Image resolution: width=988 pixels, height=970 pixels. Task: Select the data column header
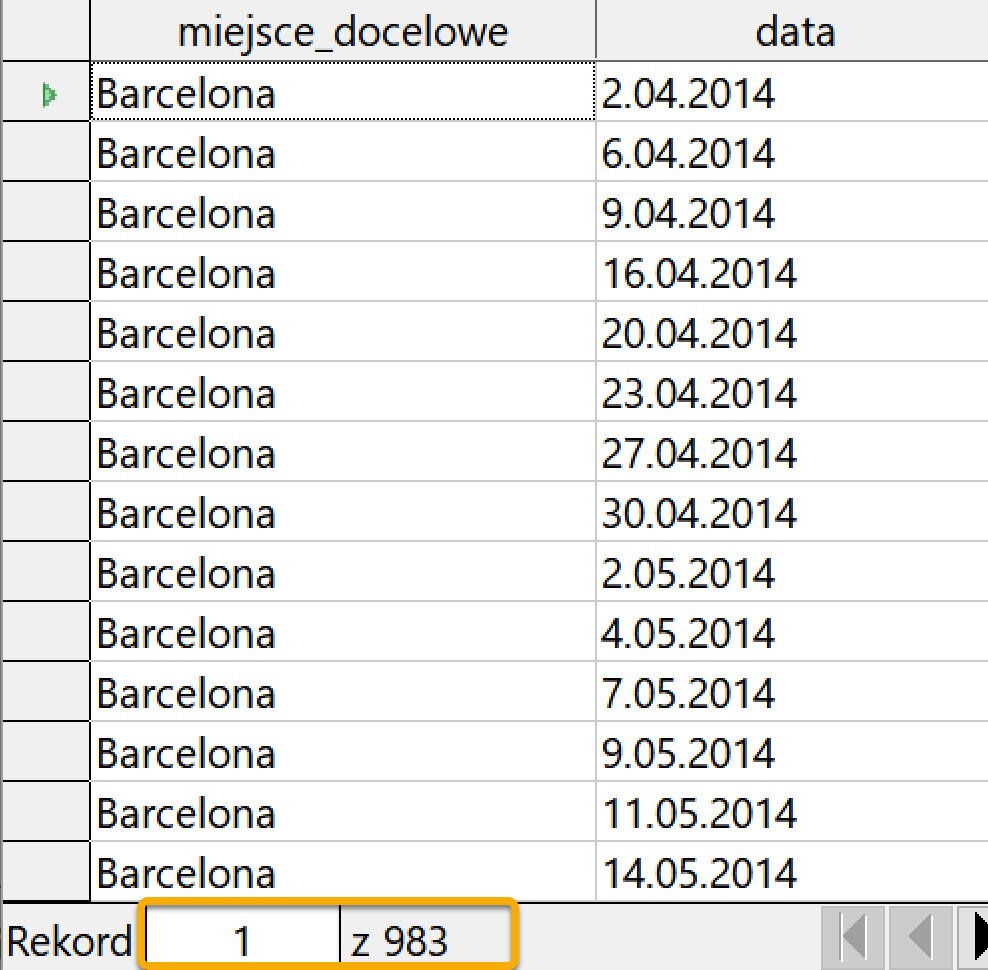(x=794, y=33)
